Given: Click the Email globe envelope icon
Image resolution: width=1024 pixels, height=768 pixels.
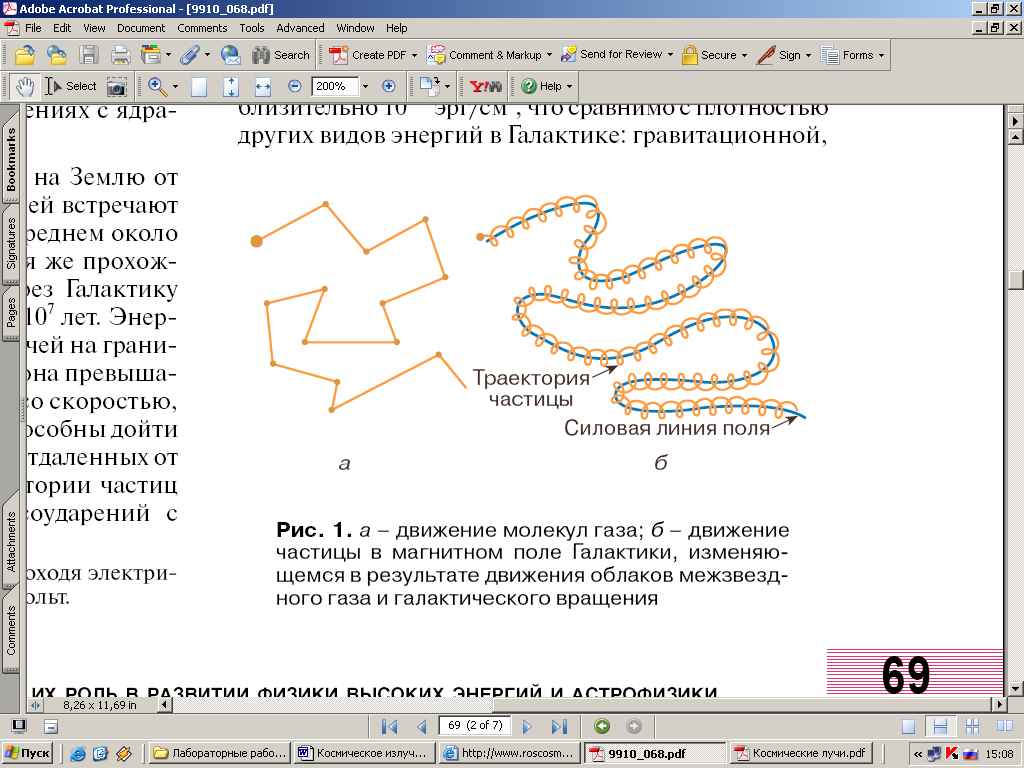Looking at the screenshot, I should pyautogui.click(x=231, y=55).
